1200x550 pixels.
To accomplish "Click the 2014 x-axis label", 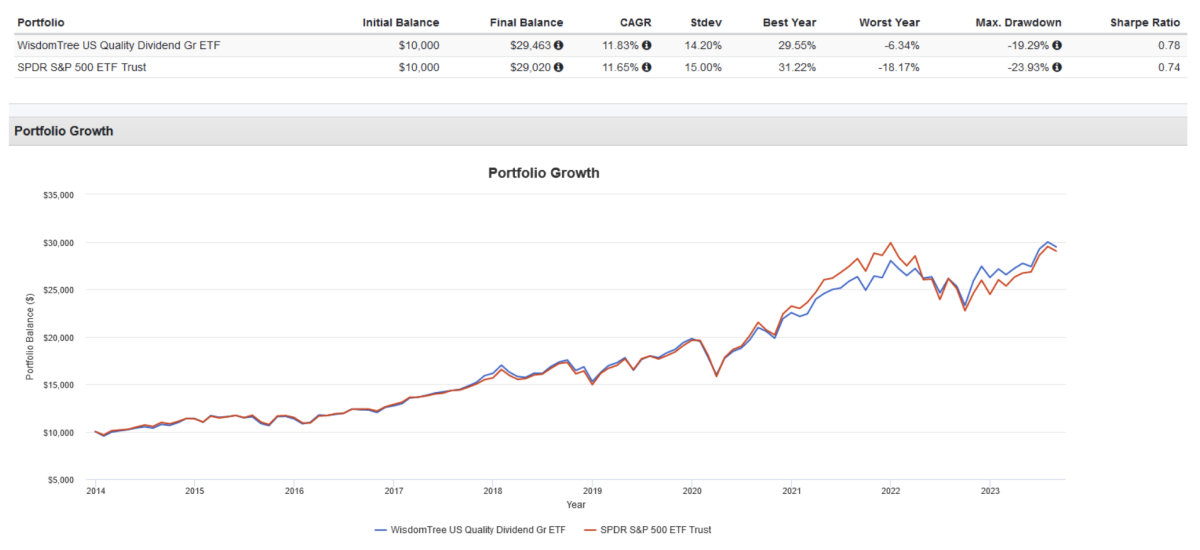I will point(95,492).
